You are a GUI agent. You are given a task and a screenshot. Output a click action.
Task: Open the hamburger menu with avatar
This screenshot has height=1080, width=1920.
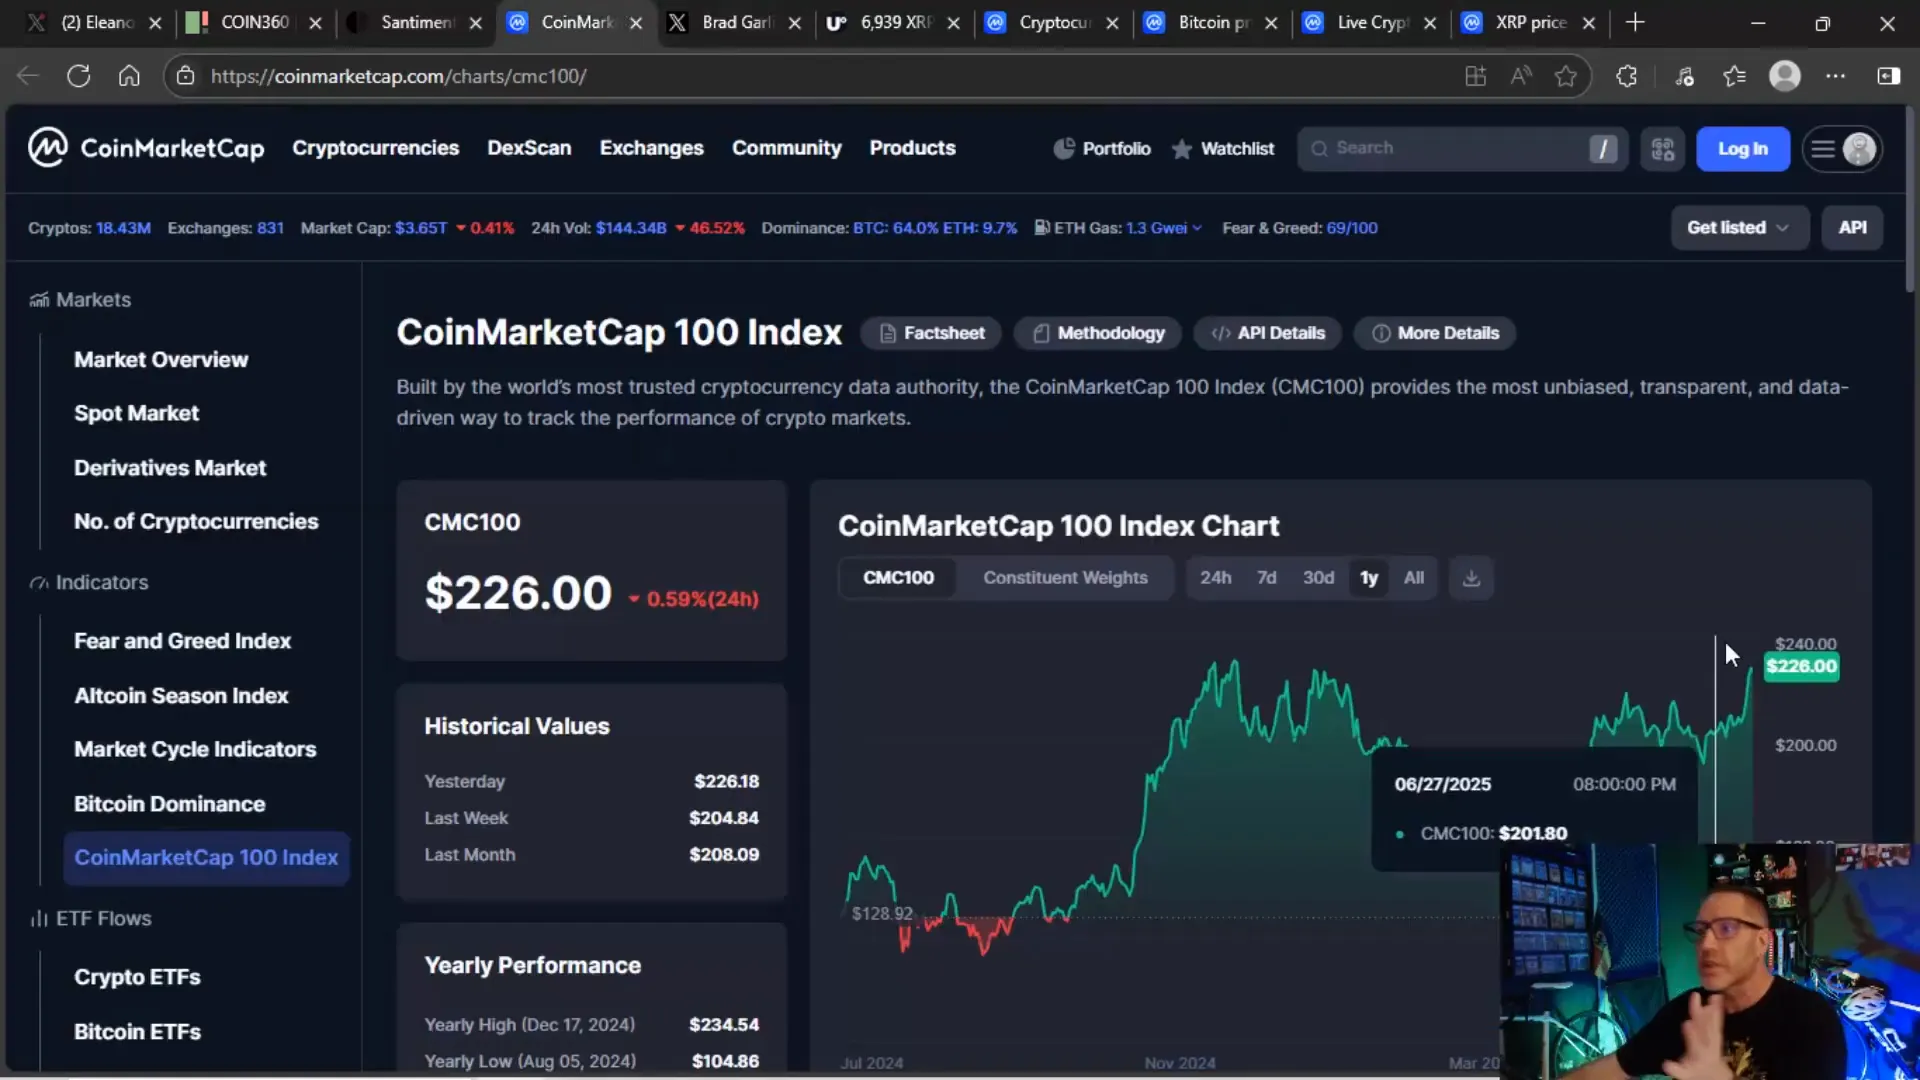click(1843, 149)
